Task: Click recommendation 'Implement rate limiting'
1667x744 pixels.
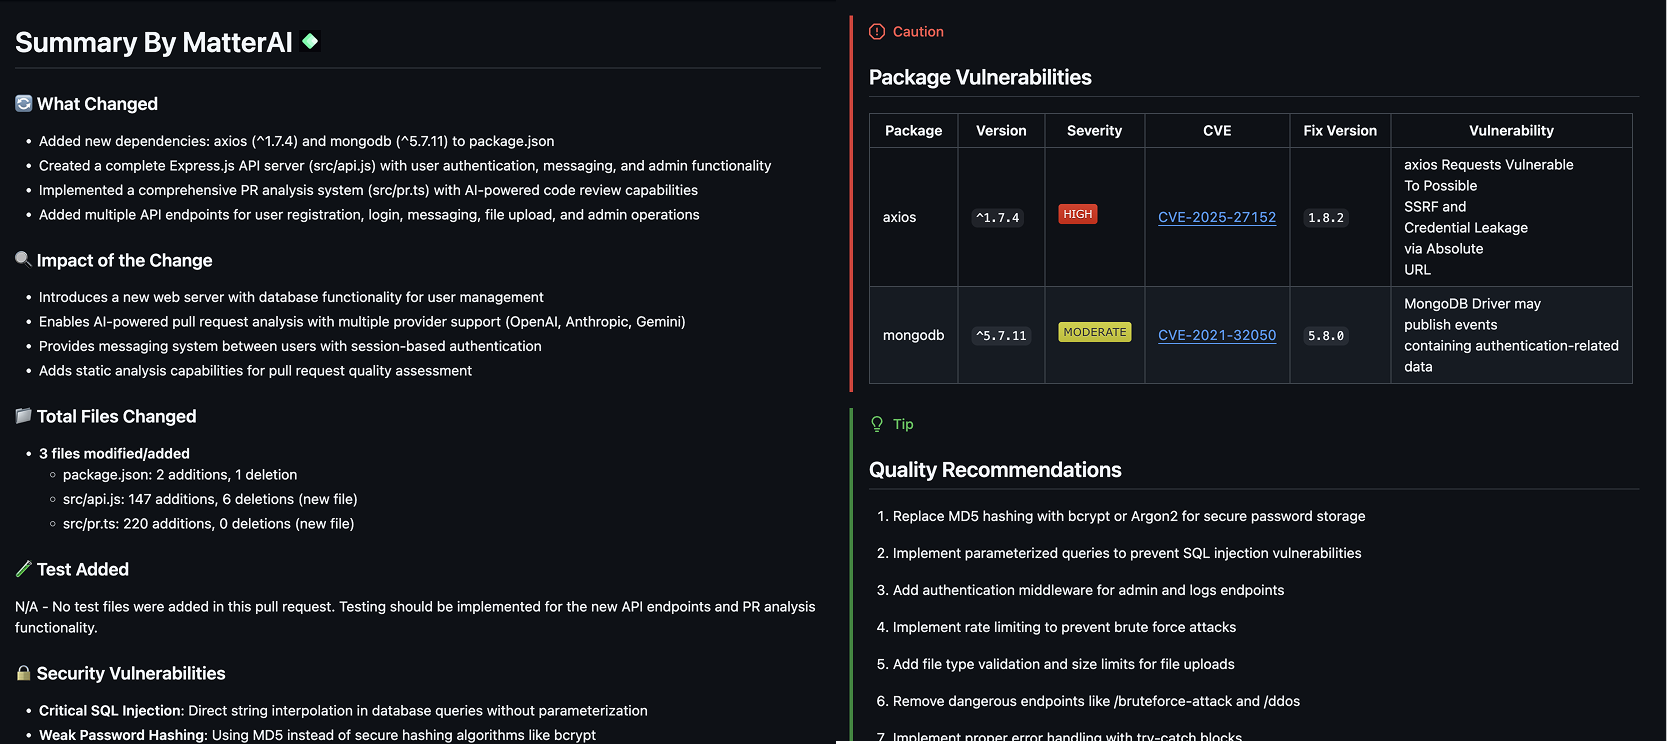Action: tap(1064, 627)
